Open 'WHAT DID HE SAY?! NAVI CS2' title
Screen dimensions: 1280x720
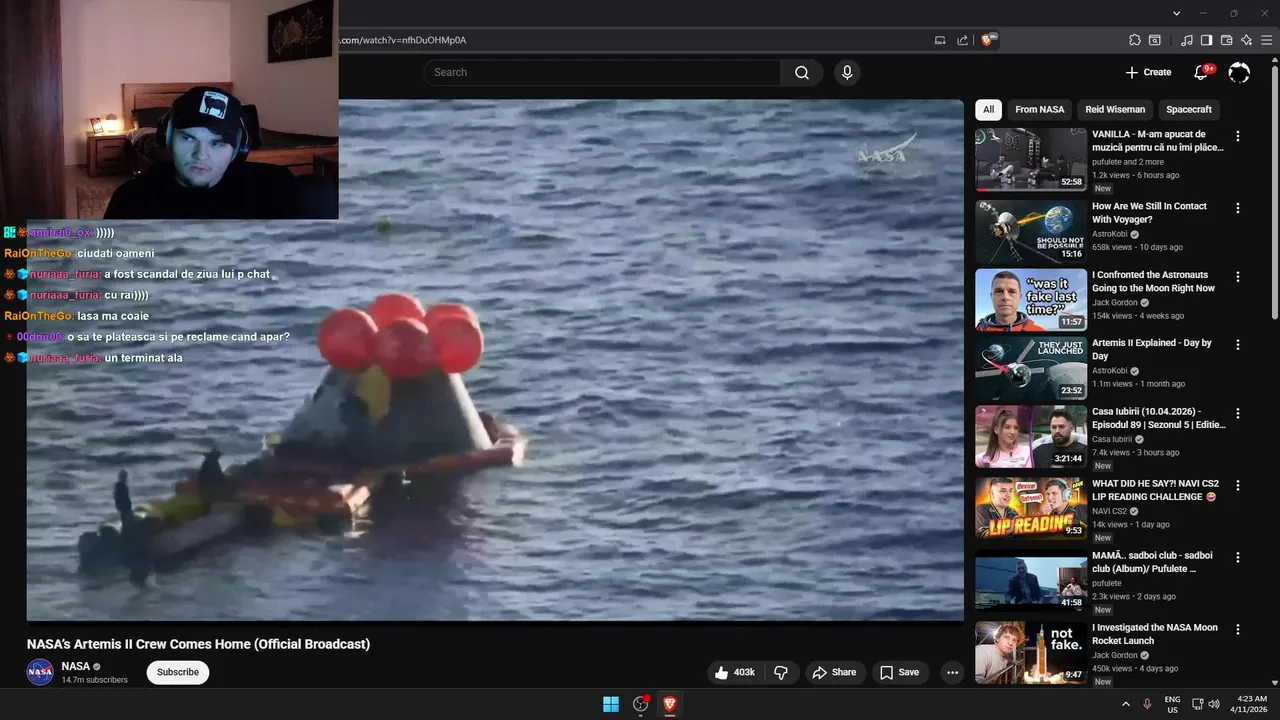coord(1156,490)
